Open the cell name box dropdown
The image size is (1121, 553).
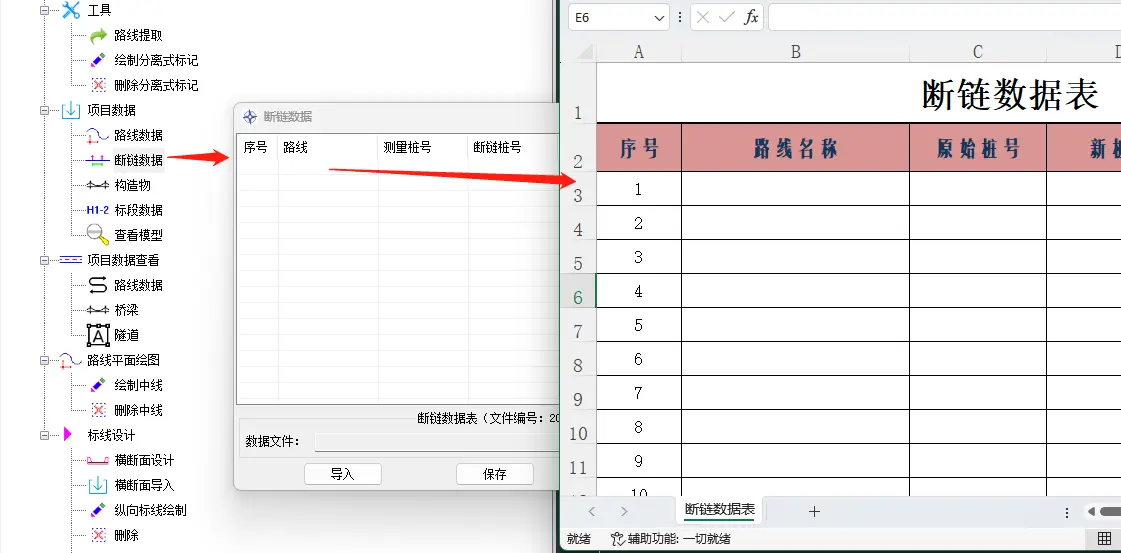pyautogui.click(x=659, y=17)
